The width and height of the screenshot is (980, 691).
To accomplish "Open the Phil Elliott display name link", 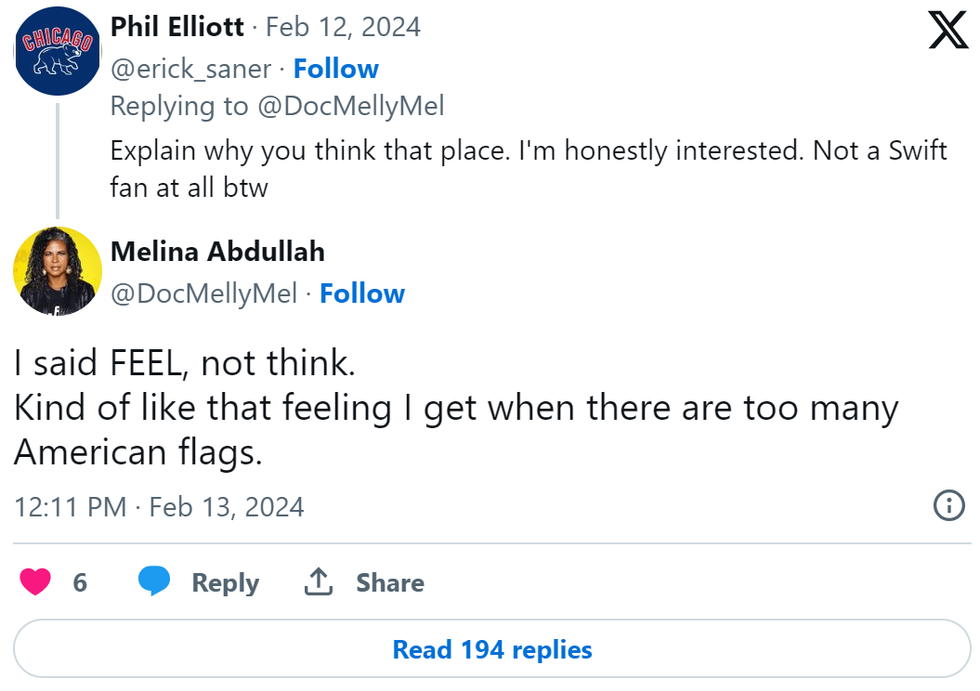I will click(177, 27).
